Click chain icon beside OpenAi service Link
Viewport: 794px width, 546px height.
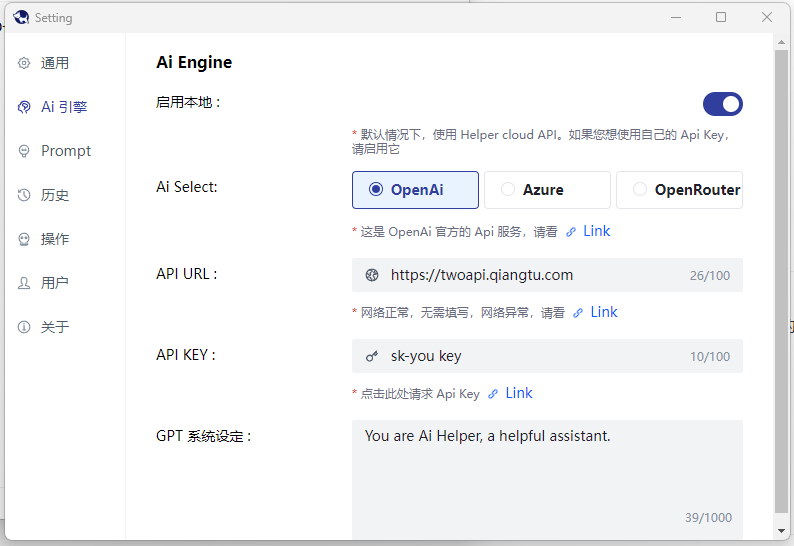point(571,232)
